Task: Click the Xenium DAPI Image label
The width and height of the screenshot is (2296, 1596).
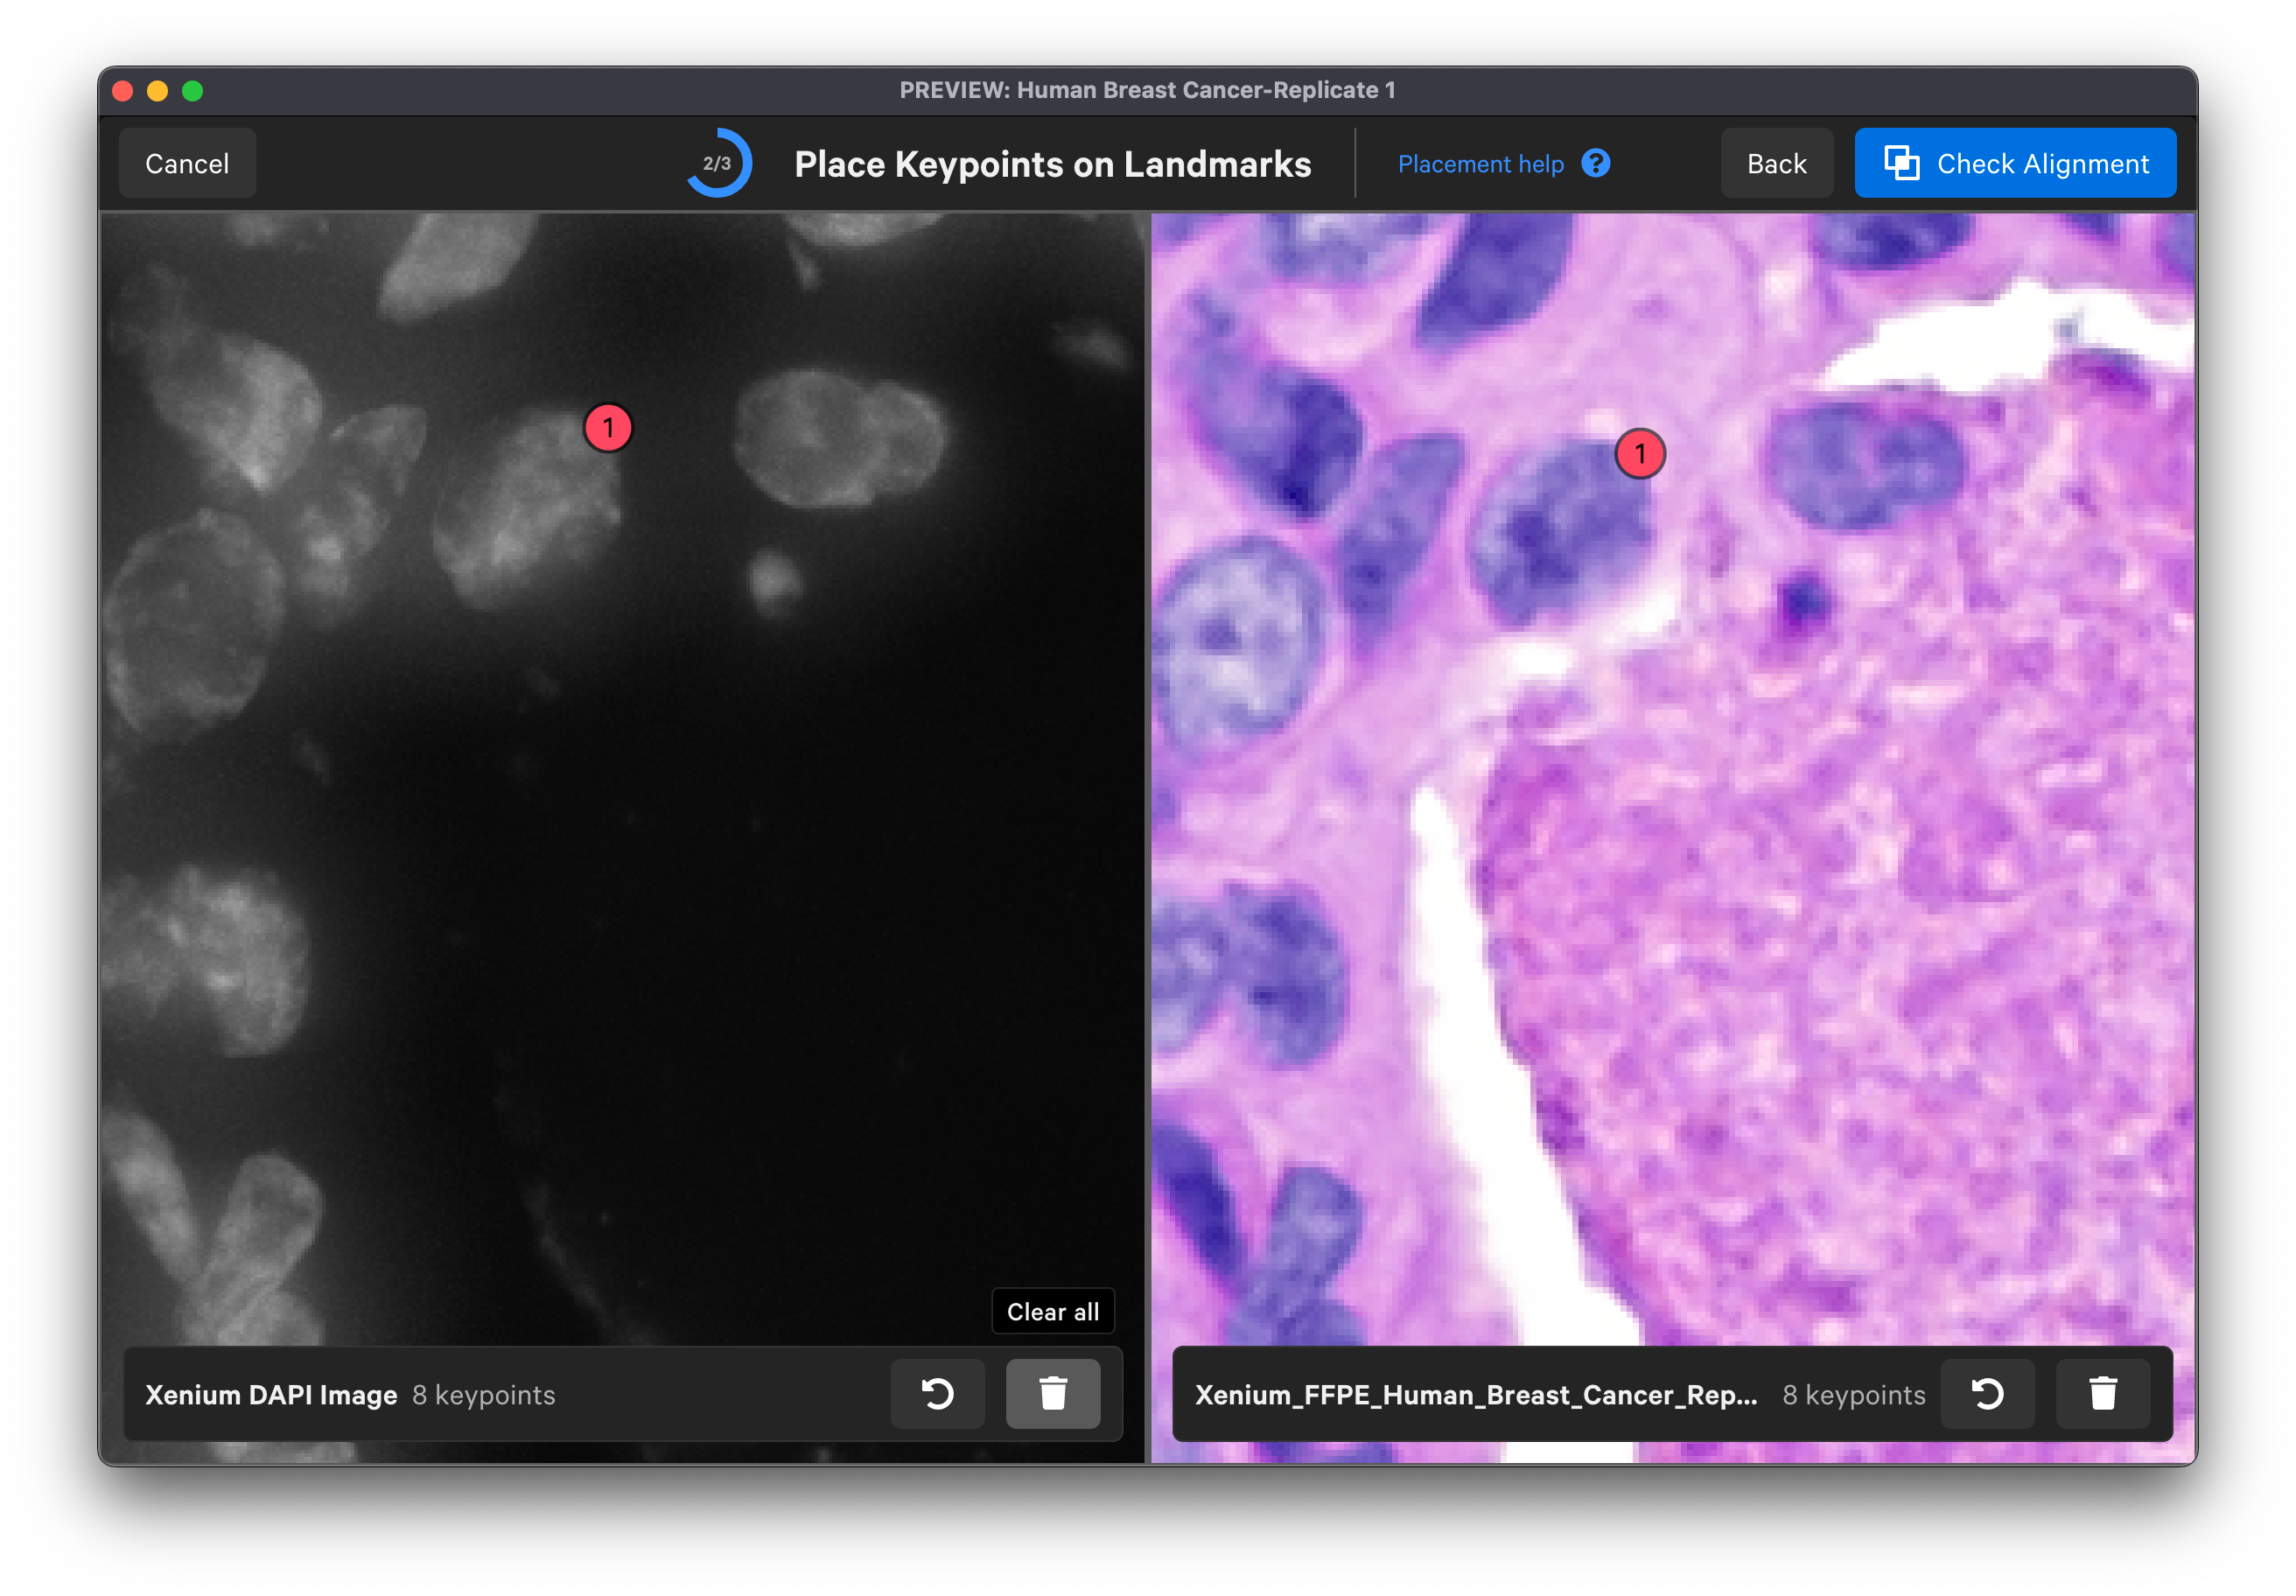Action: coord(271,1395)
